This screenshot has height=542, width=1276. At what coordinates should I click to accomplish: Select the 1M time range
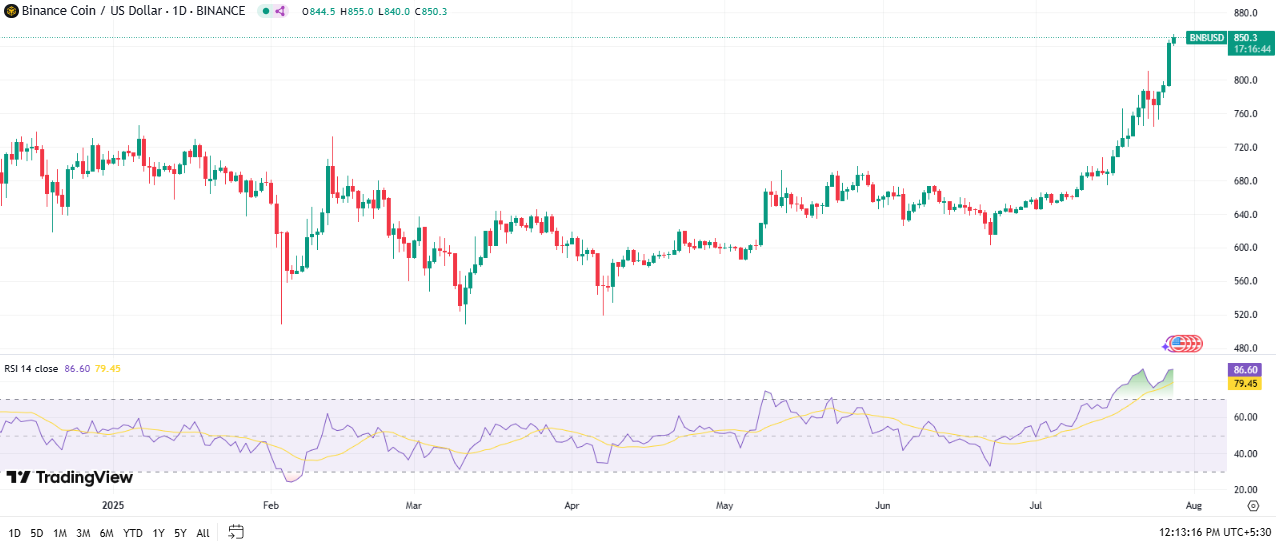(60, 533)
